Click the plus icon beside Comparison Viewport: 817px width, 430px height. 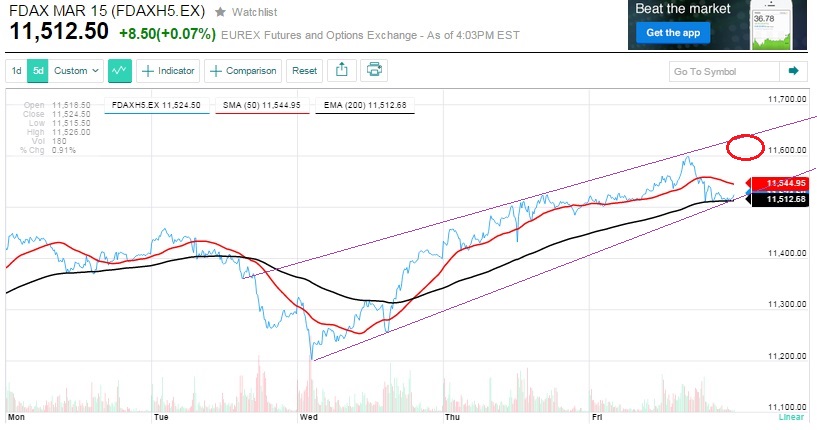click(216, 71)
